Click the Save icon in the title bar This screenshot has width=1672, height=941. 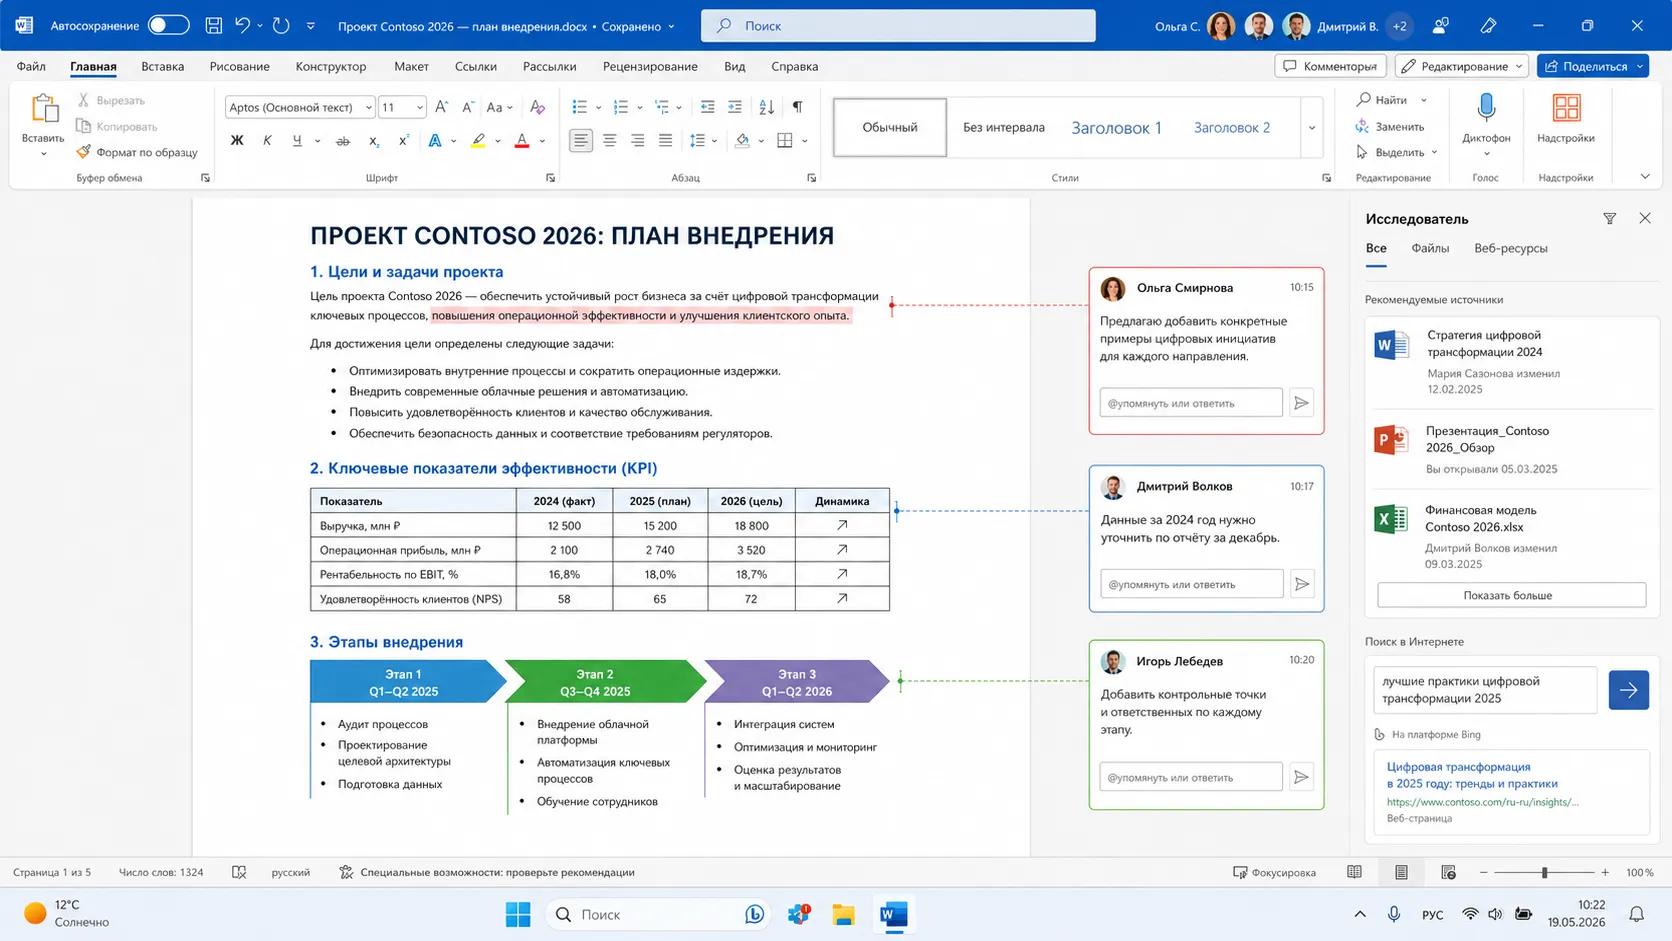pyautogui.click(x=213, y=26)
